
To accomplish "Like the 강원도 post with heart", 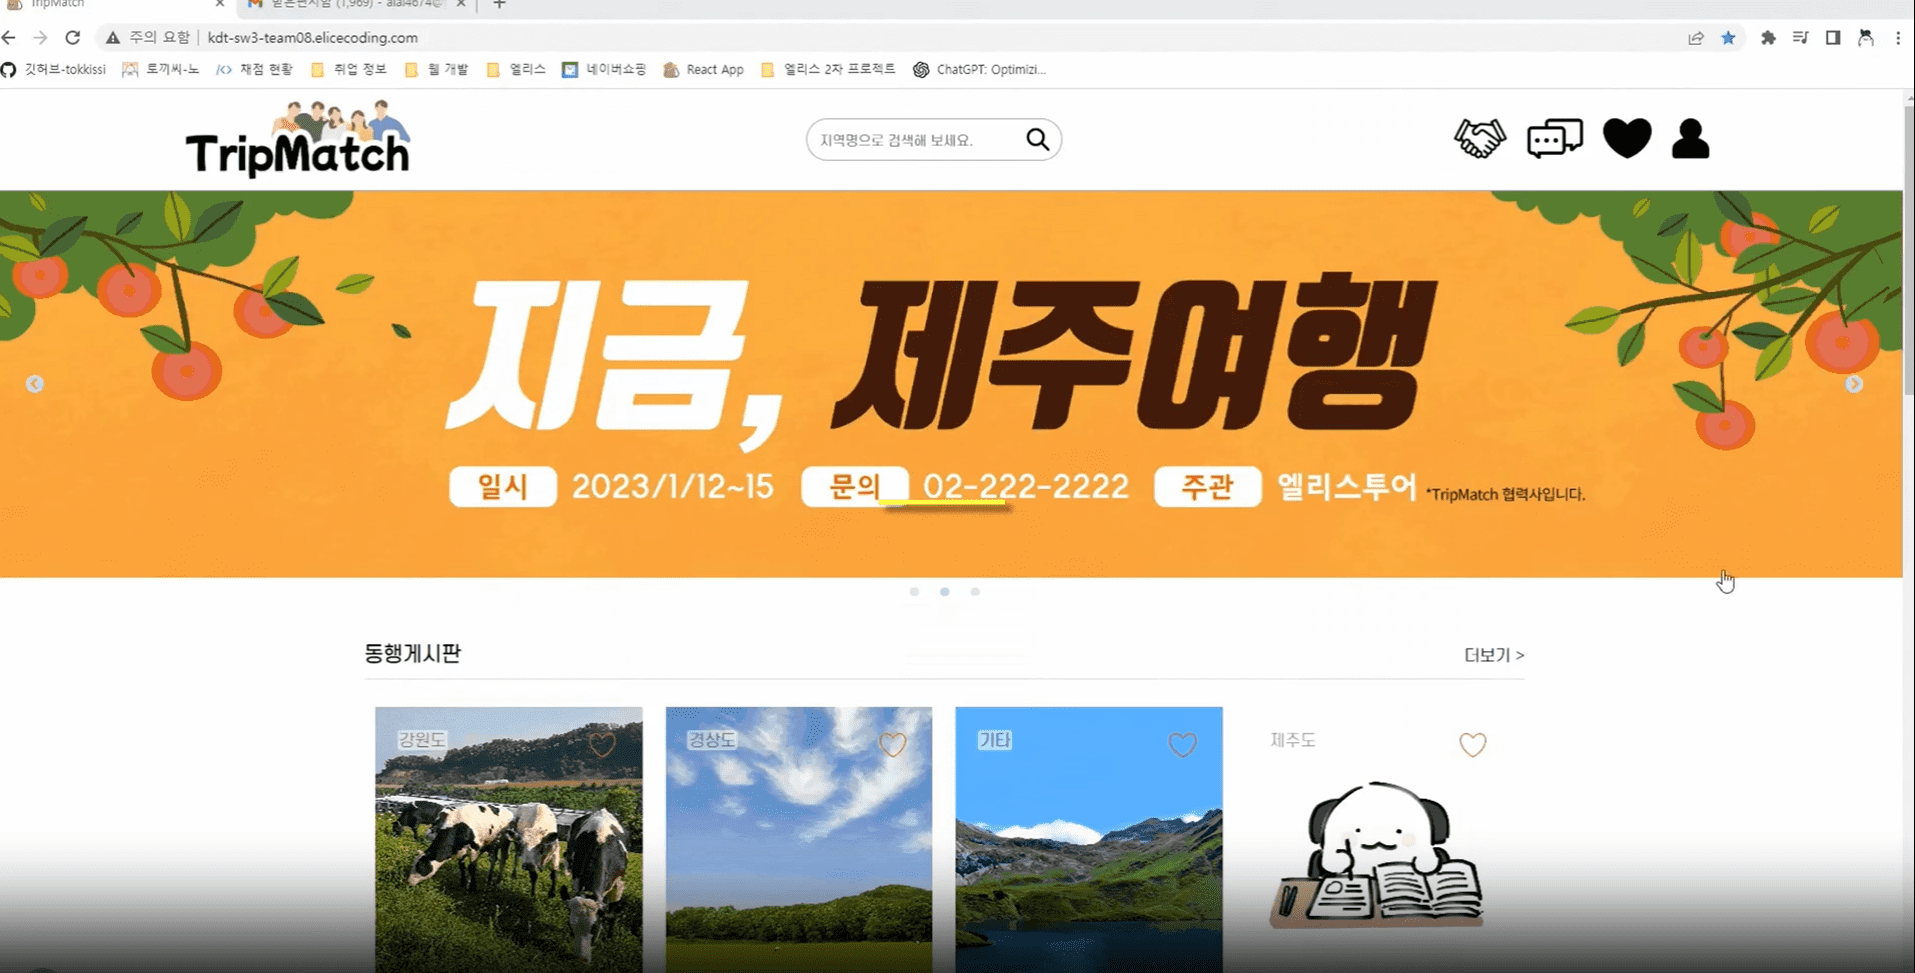I will pos(602,744).
